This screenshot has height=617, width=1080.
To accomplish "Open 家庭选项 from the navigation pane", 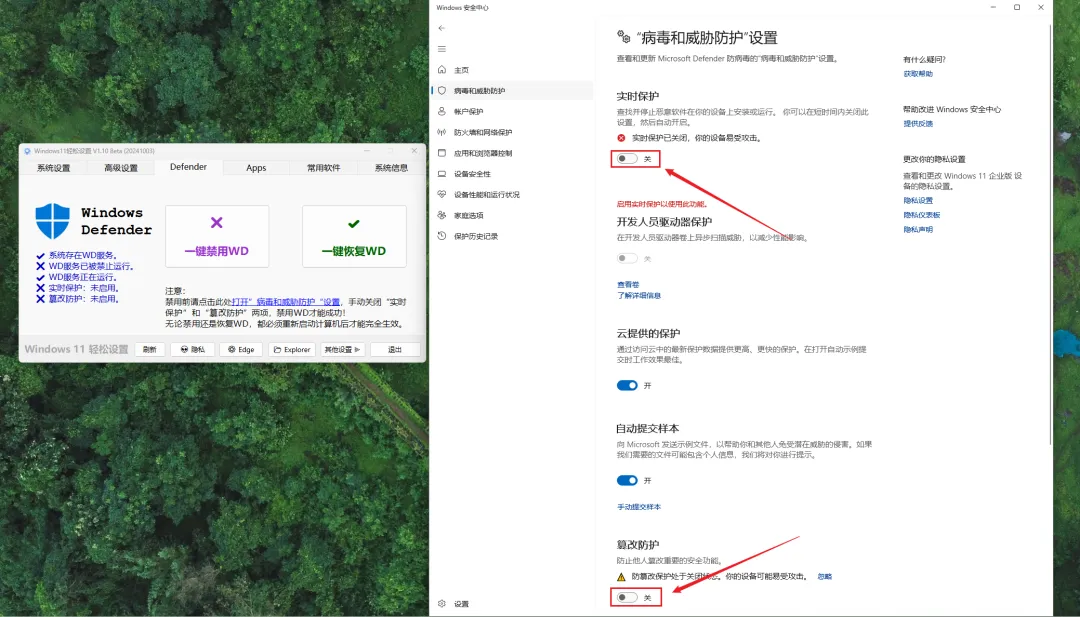I will pos(465,214).
